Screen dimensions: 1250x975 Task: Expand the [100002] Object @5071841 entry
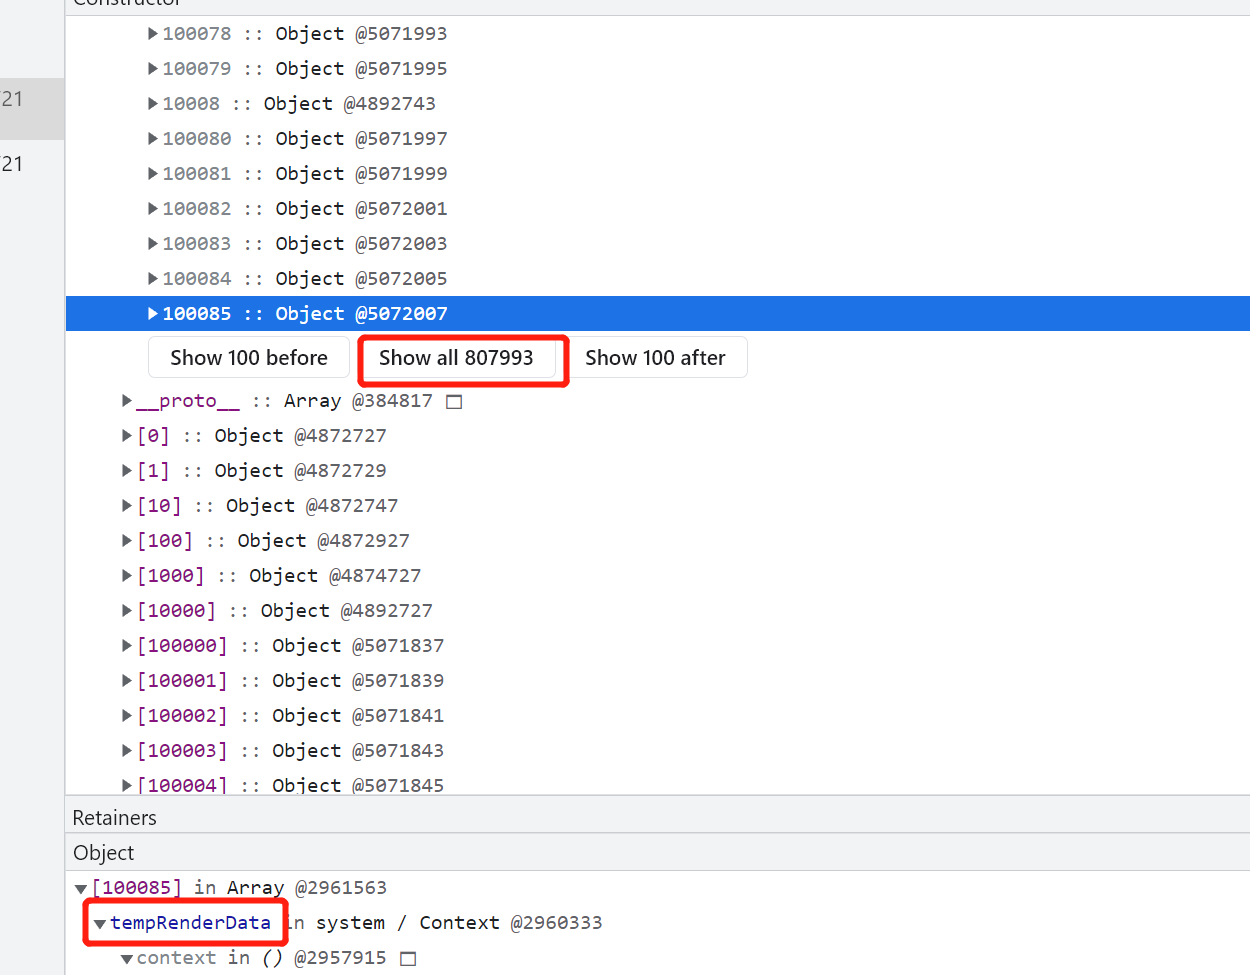127,716
